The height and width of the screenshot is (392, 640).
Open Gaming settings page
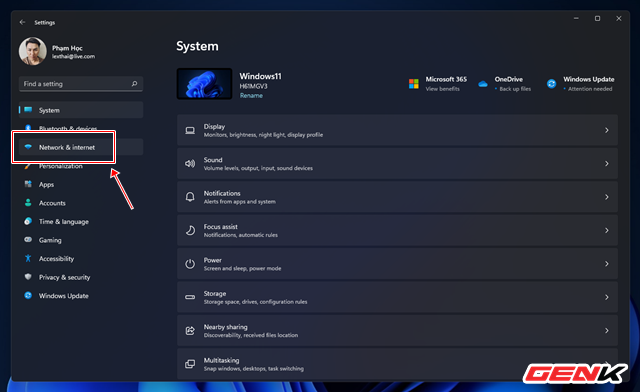coord(81,240)
